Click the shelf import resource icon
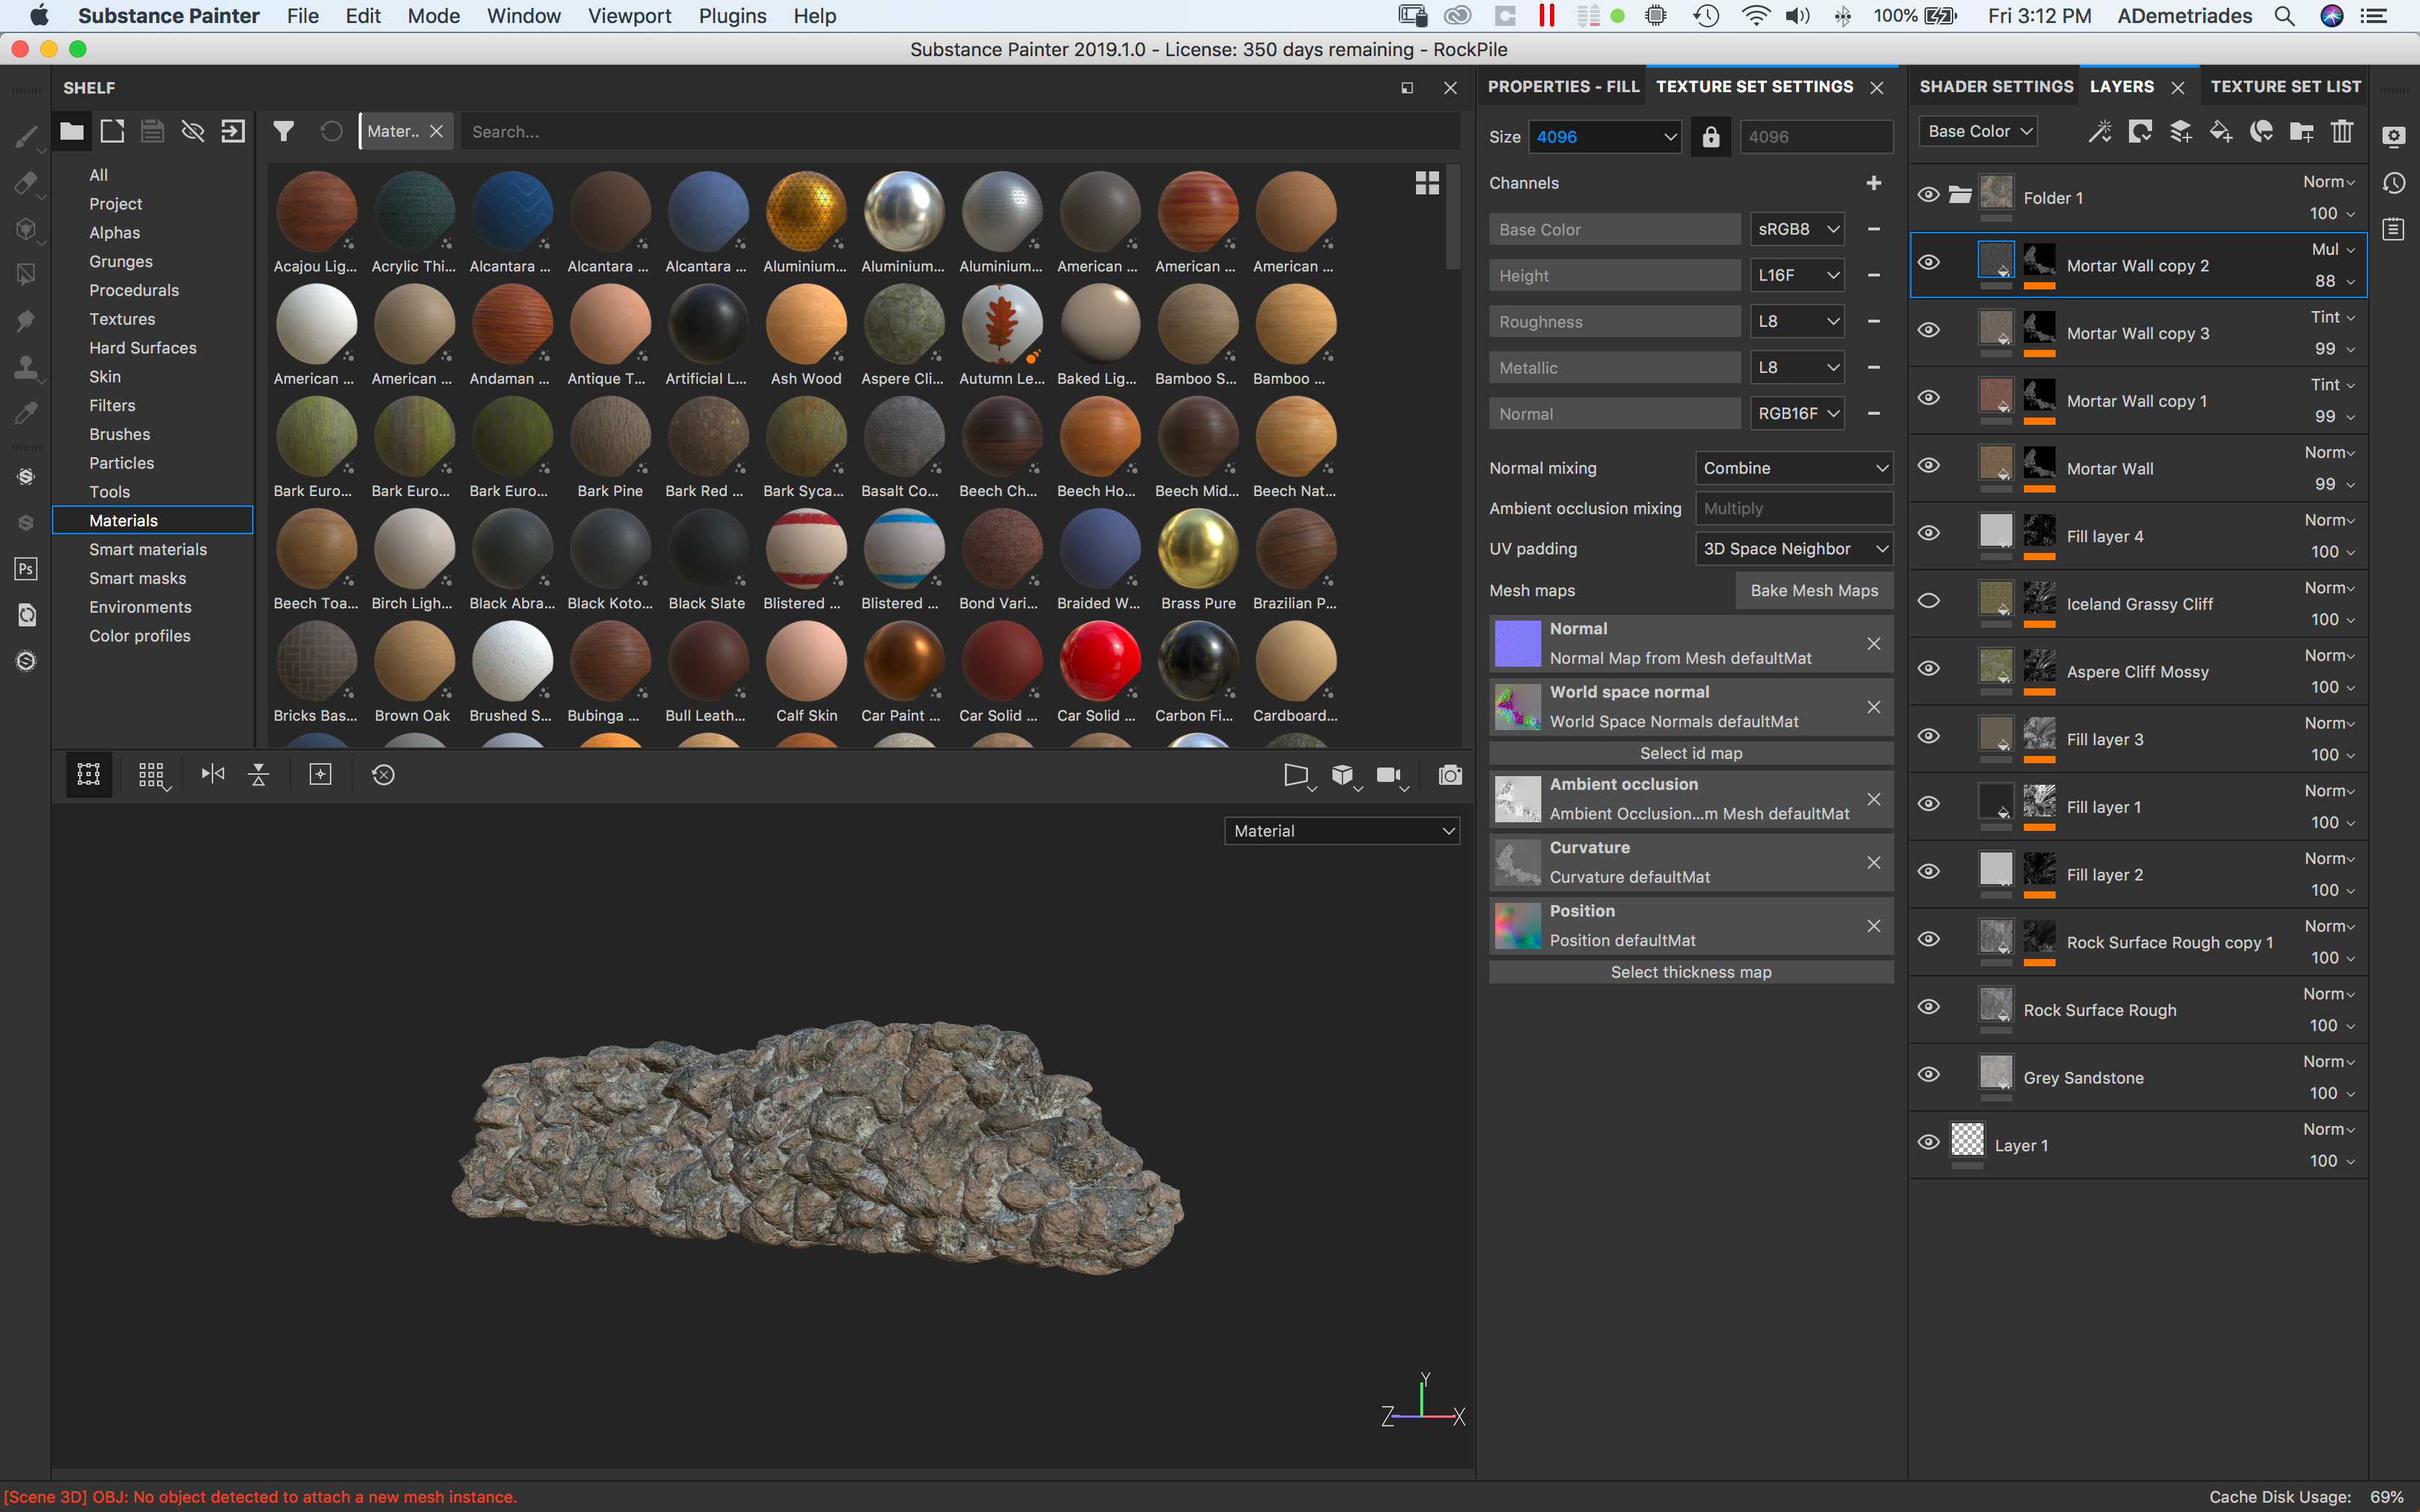 tap(233, 131)
